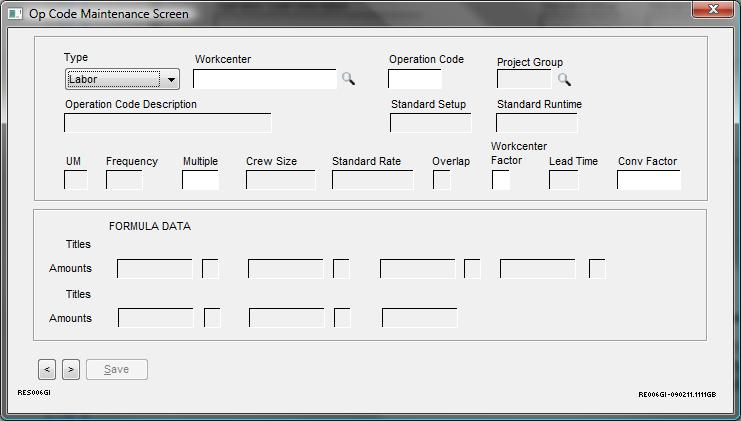This screenshot has width=741, height=421.
Task: Click the Operation Code Description label
Action: 131,104
